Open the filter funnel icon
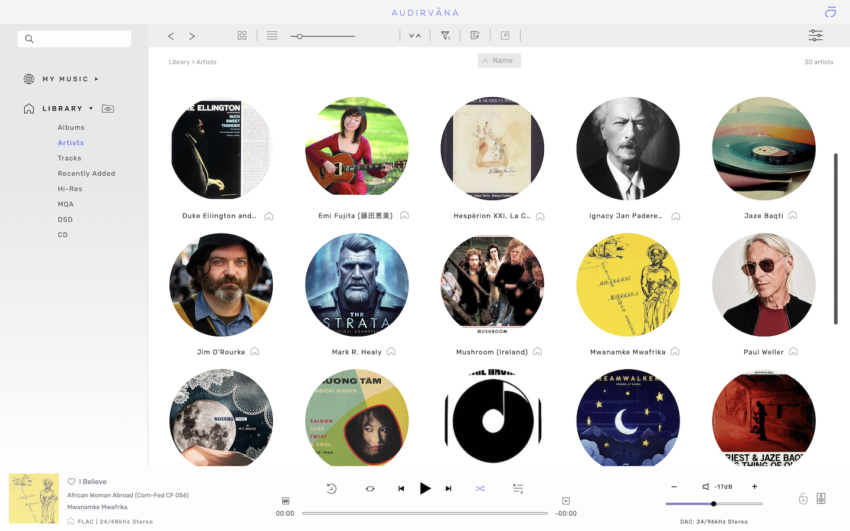850x531 pixels. point(445,35)
